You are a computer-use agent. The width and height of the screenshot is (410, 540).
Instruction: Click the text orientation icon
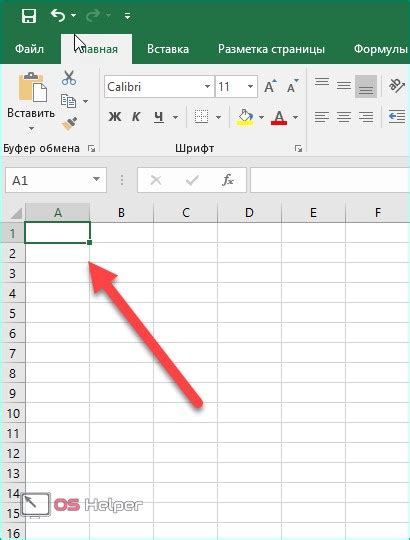click(396, 85)
